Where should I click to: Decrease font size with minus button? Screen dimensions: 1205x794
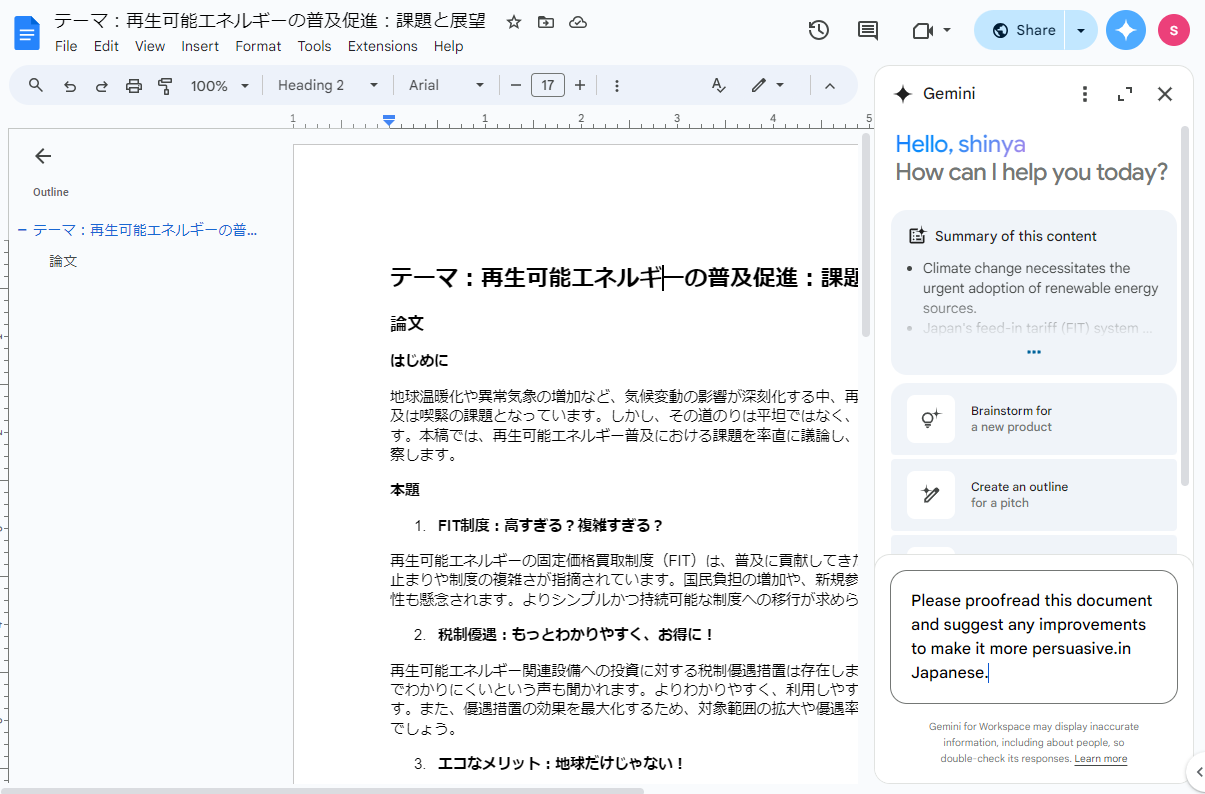(516, 85)
